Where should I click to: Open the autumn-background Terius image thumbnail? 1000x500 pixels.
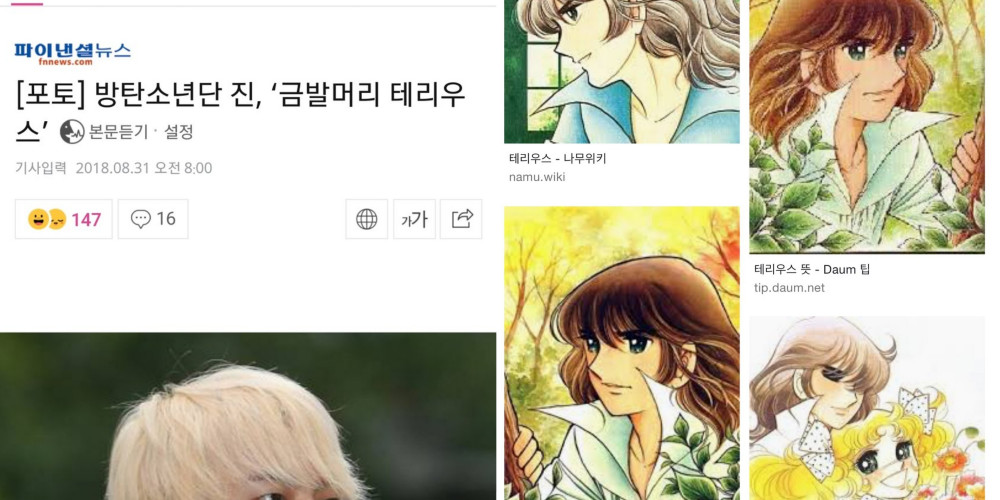point(622,353)
